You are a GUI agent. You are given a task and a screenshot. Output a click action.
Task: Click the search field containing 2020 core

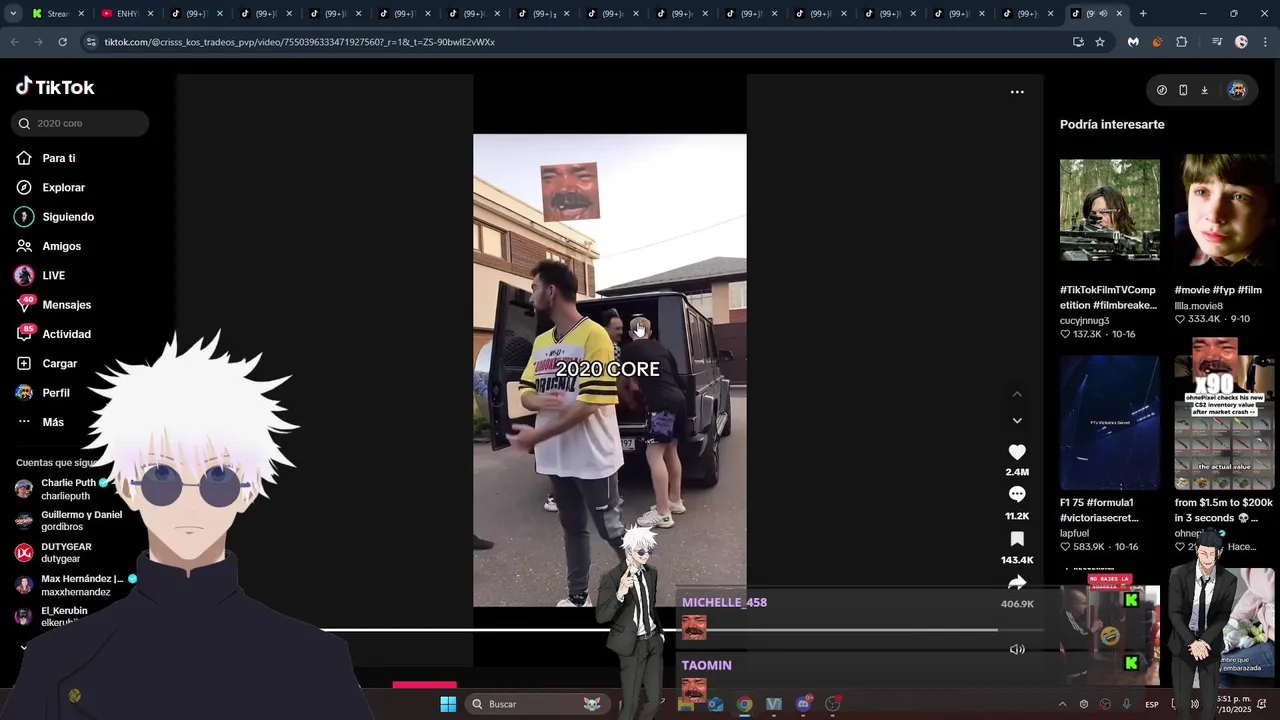point(80,123)
